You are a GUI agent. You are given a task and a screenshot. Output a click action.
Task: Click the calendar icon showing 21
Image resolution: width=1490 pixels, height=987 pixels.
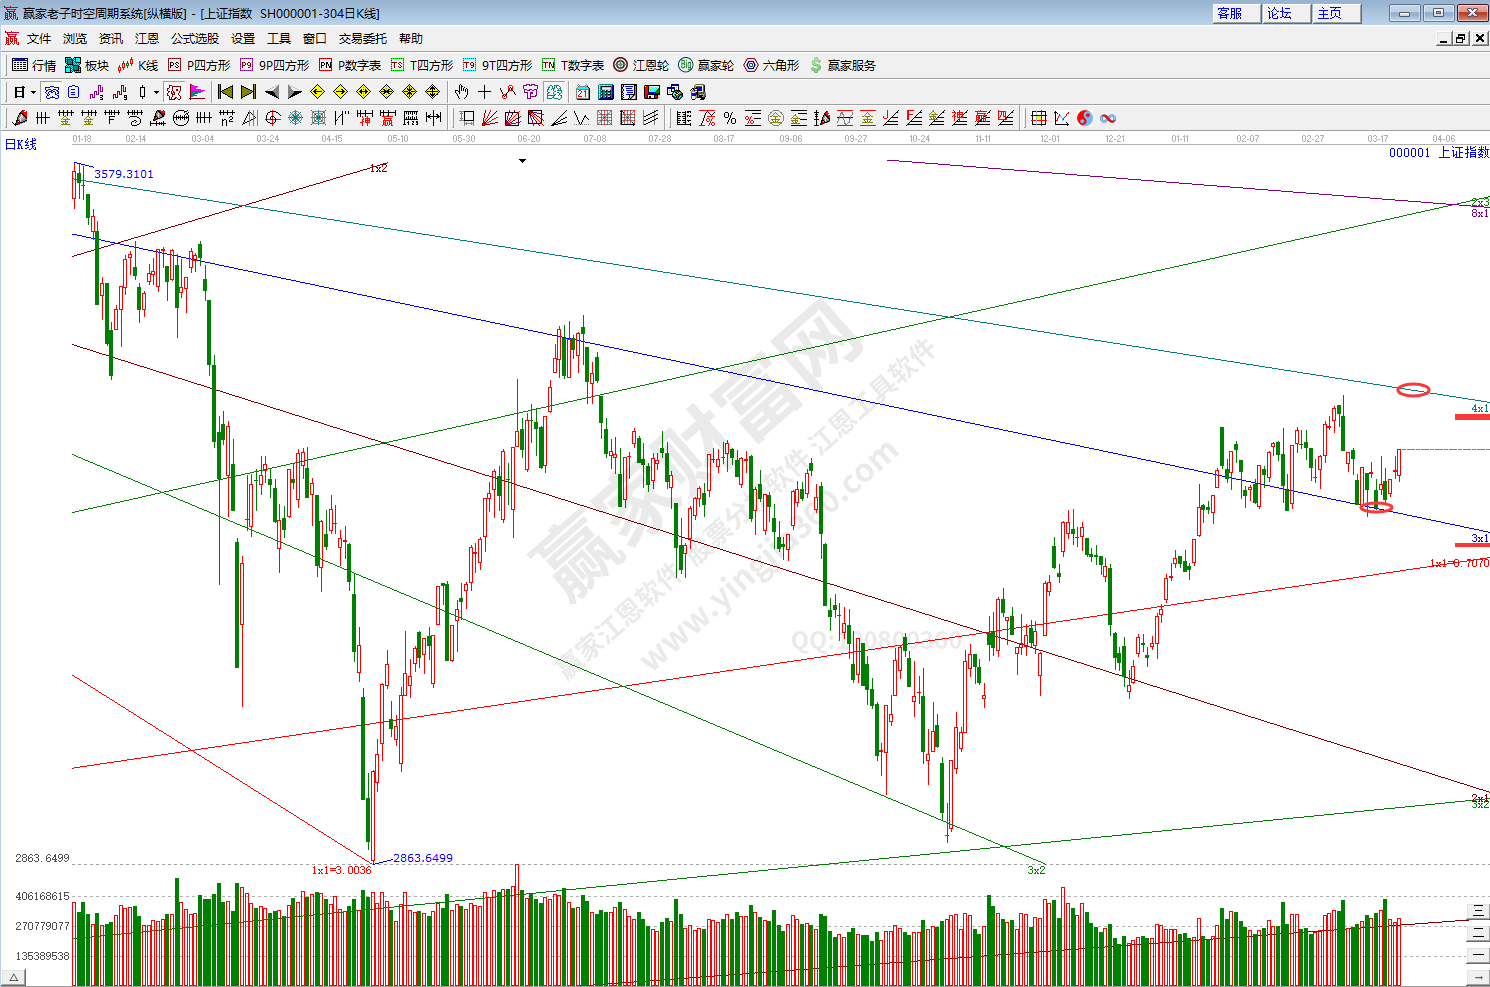[x=582, y=92]
